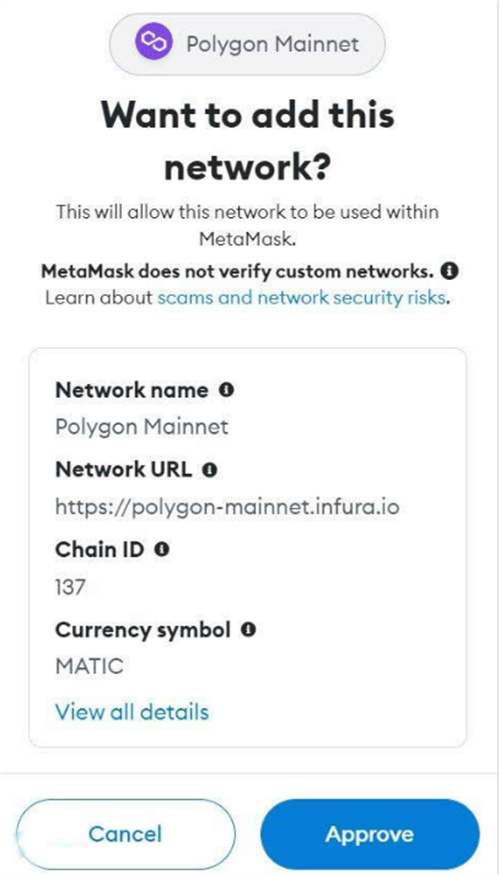Click the Polygon Mainnet network pill
Viewport: 500px width, 875px height.
click(x=248, y=43)
